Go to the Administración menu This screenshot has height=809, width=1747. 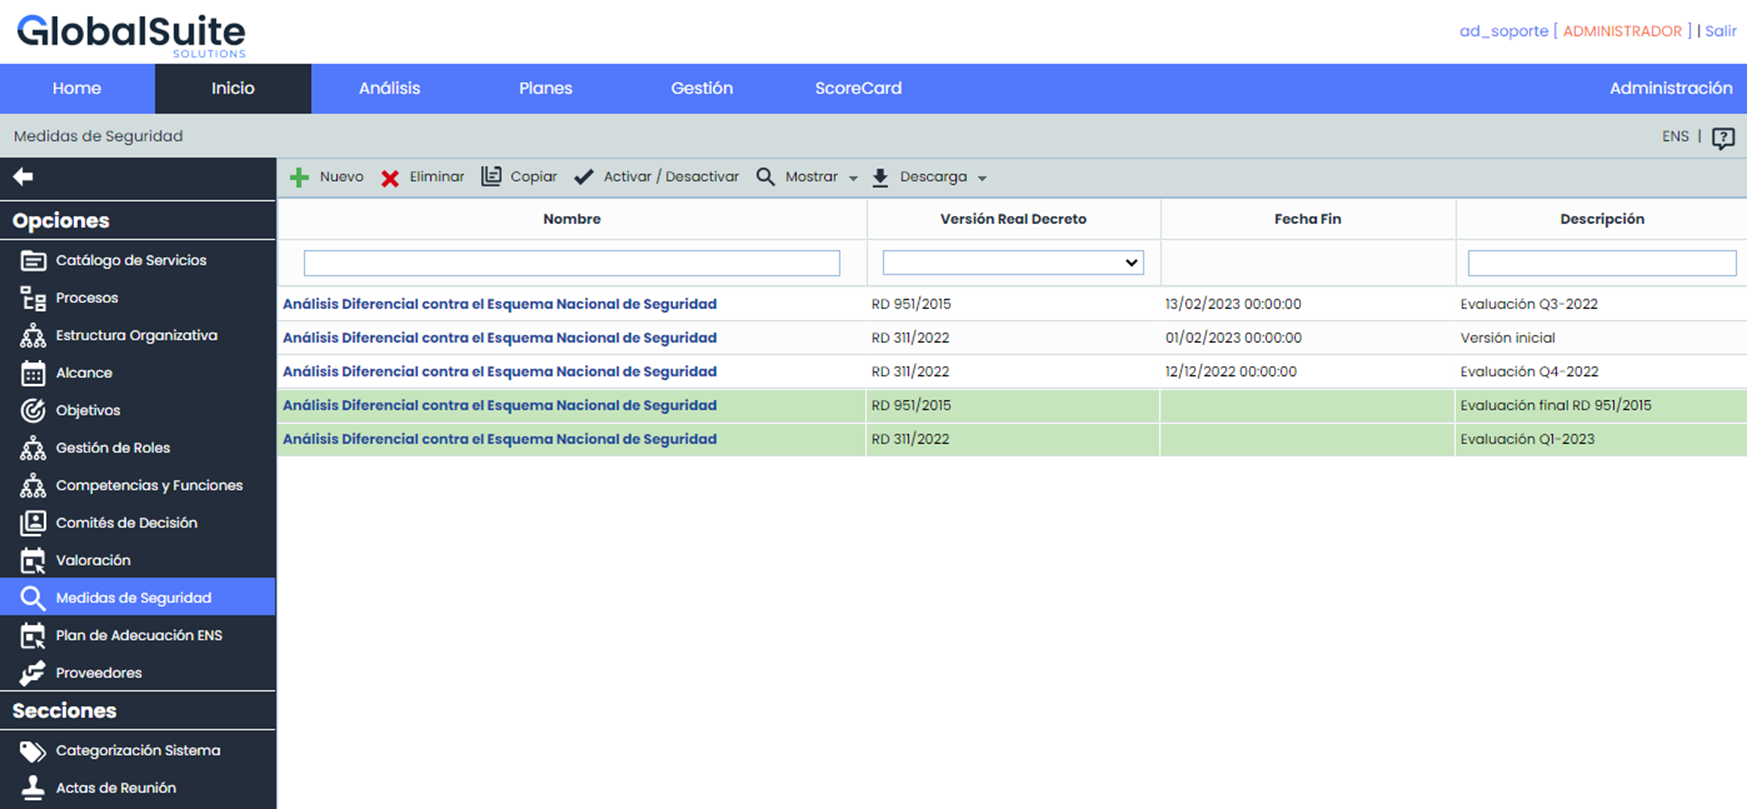coord(1669,89)
